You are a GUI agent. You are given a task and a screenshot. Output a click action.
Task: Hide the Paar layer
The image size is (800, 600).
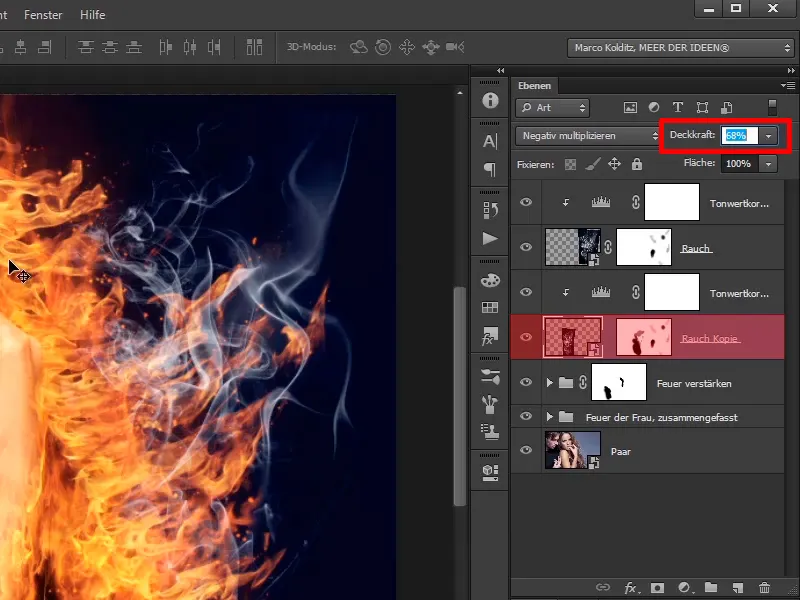(x=526, y=450)
